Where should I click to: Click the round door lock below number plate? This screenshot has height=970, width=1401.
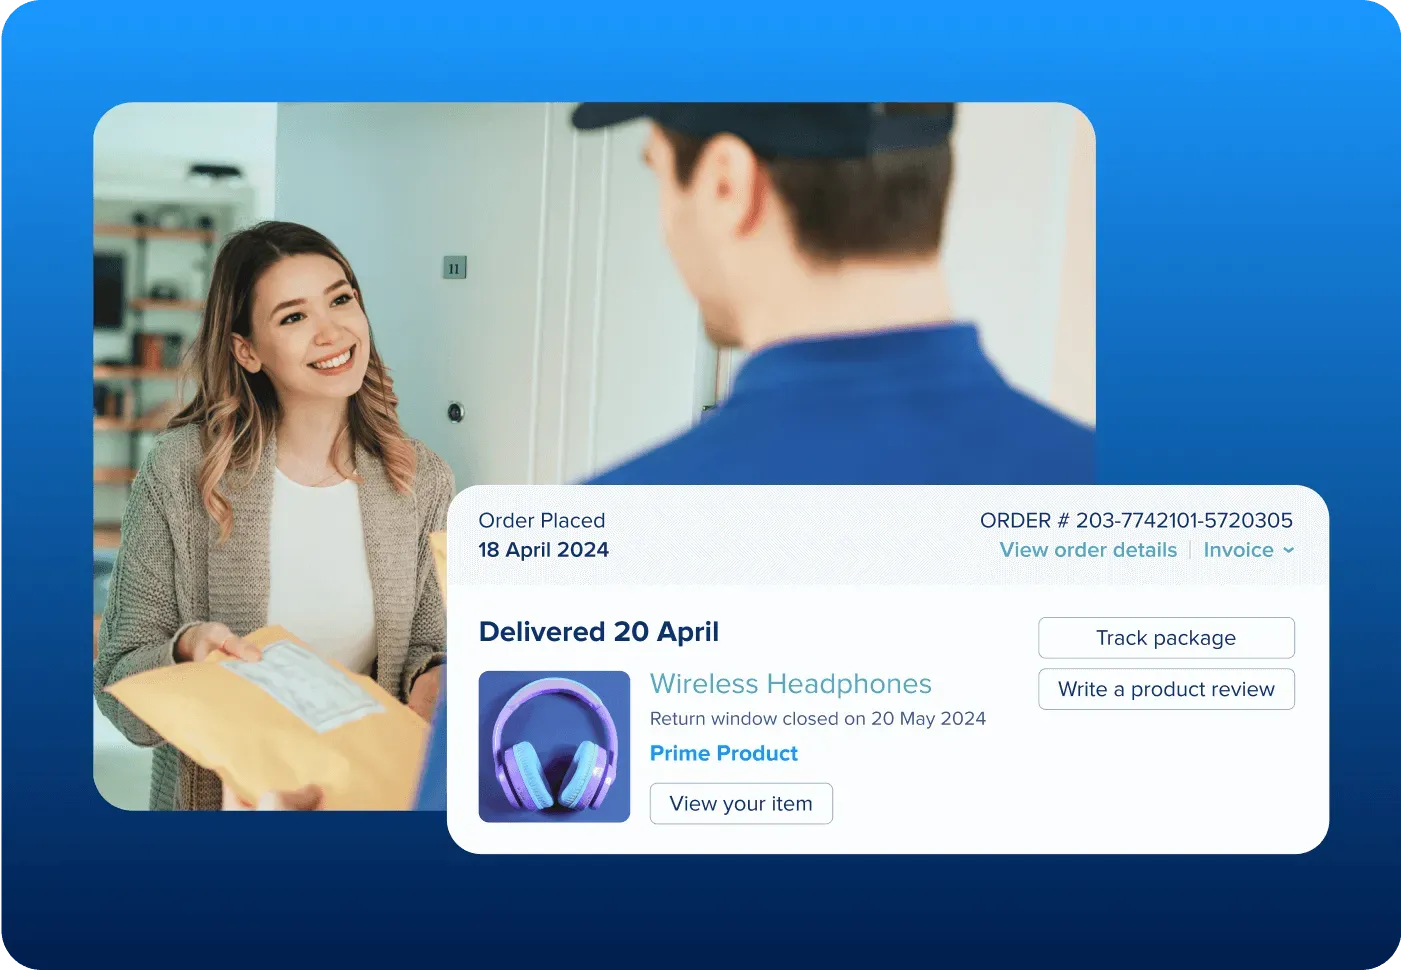(x=455, y=411)
